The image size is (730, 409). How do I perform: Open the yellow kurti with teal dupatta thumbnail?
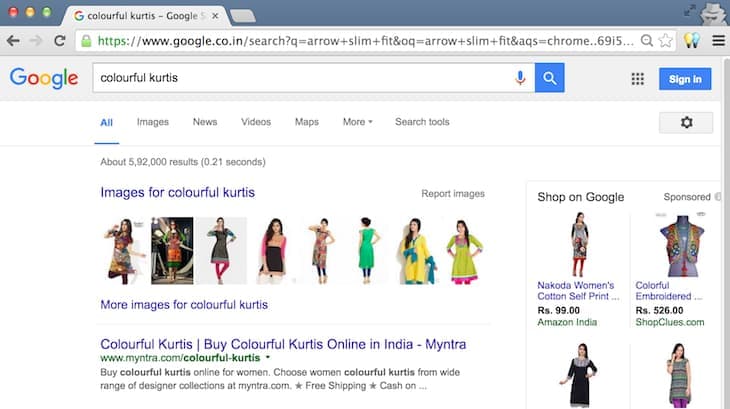(x=418, y=251)
